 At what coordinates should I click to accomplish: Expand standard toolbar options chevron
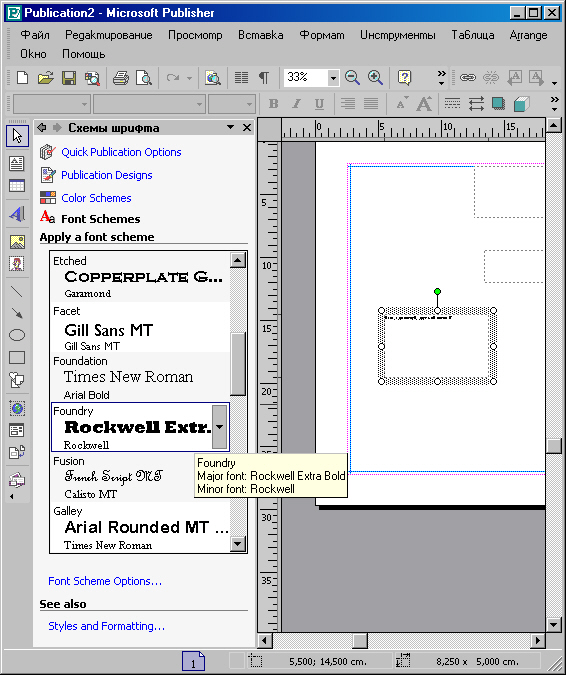click(x=441, y=78)
